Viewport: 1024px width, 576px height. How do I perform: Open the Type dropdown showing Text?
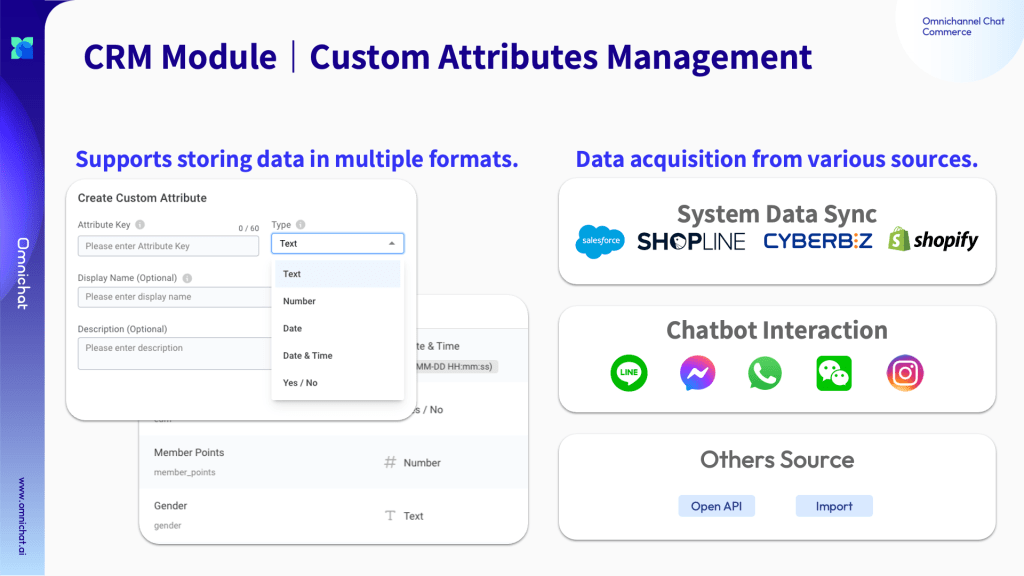[337, 243]
